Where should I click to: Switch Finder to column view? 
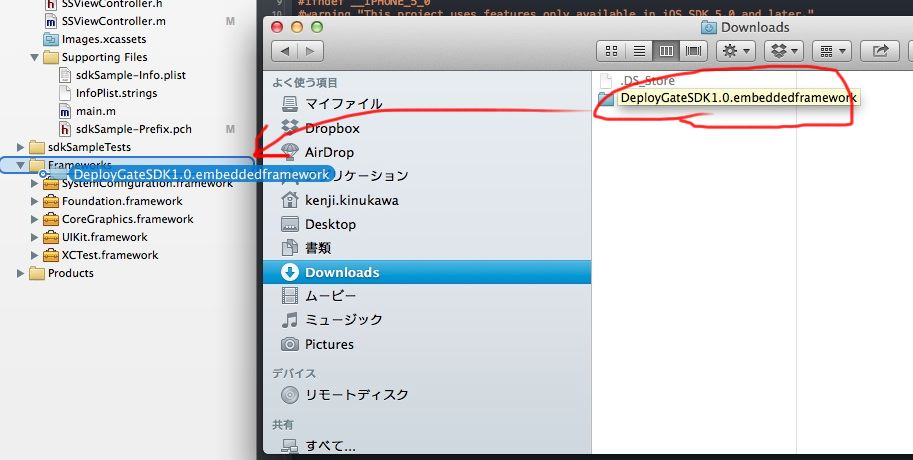click(666, 51)
